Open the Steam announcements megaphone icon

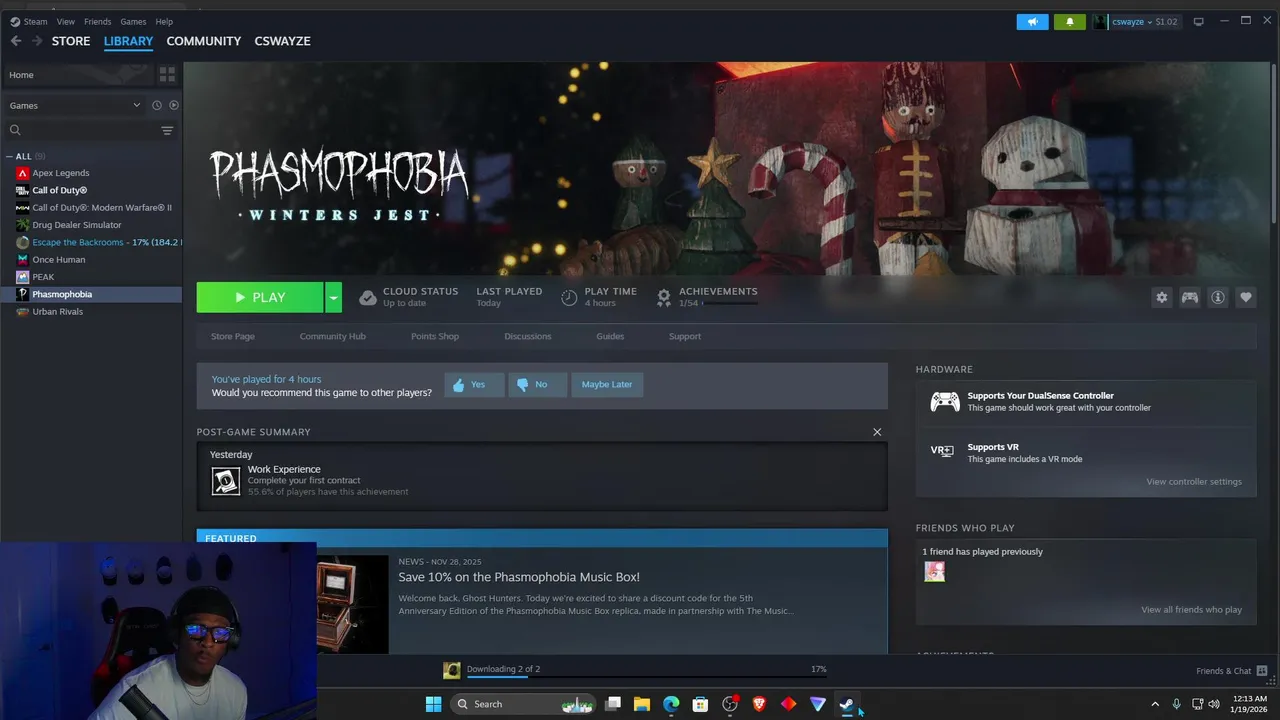click(1032, 21)
